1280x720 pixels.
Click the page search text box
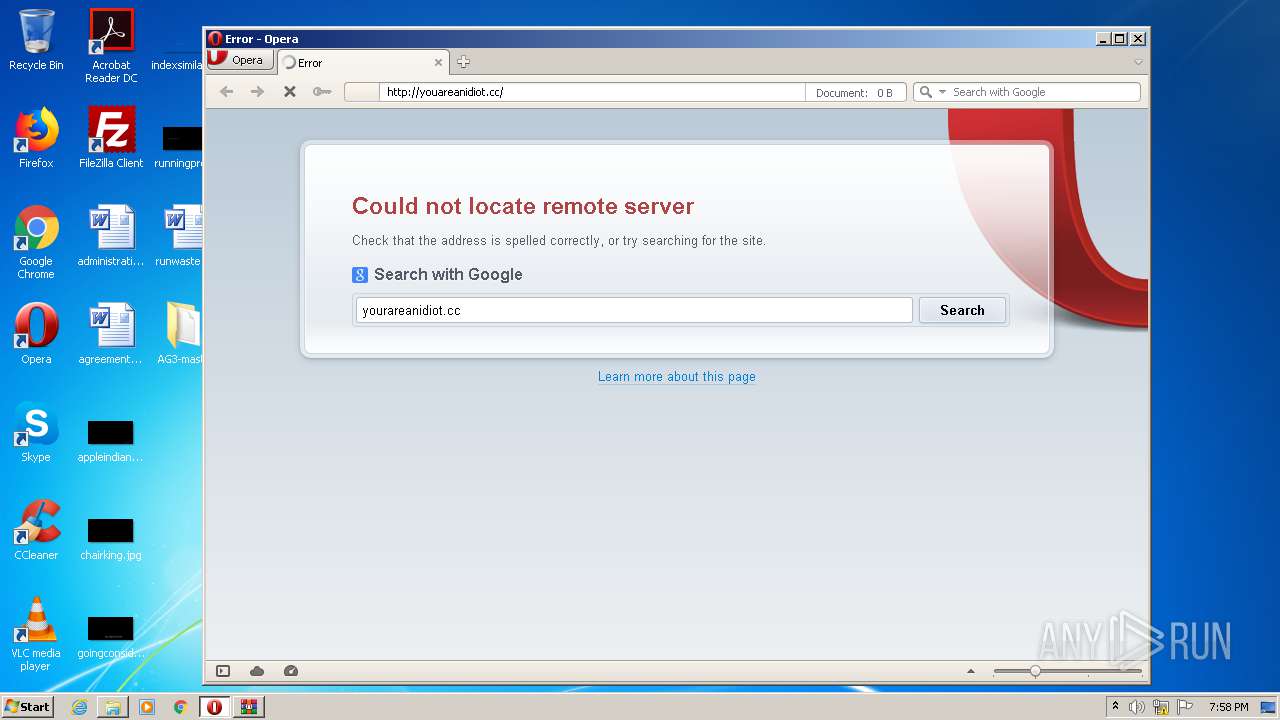click(634, 310)
